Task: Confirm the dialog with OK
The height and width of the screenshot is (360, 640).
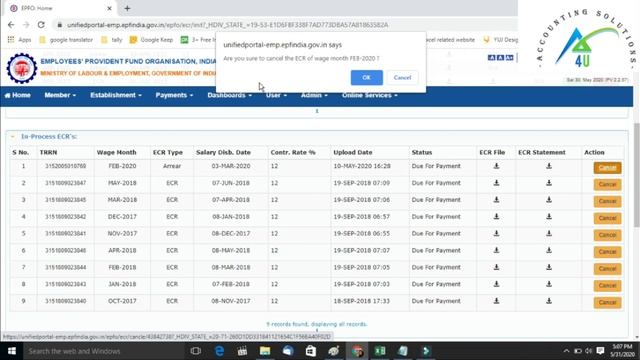Action: coord(367,78)
